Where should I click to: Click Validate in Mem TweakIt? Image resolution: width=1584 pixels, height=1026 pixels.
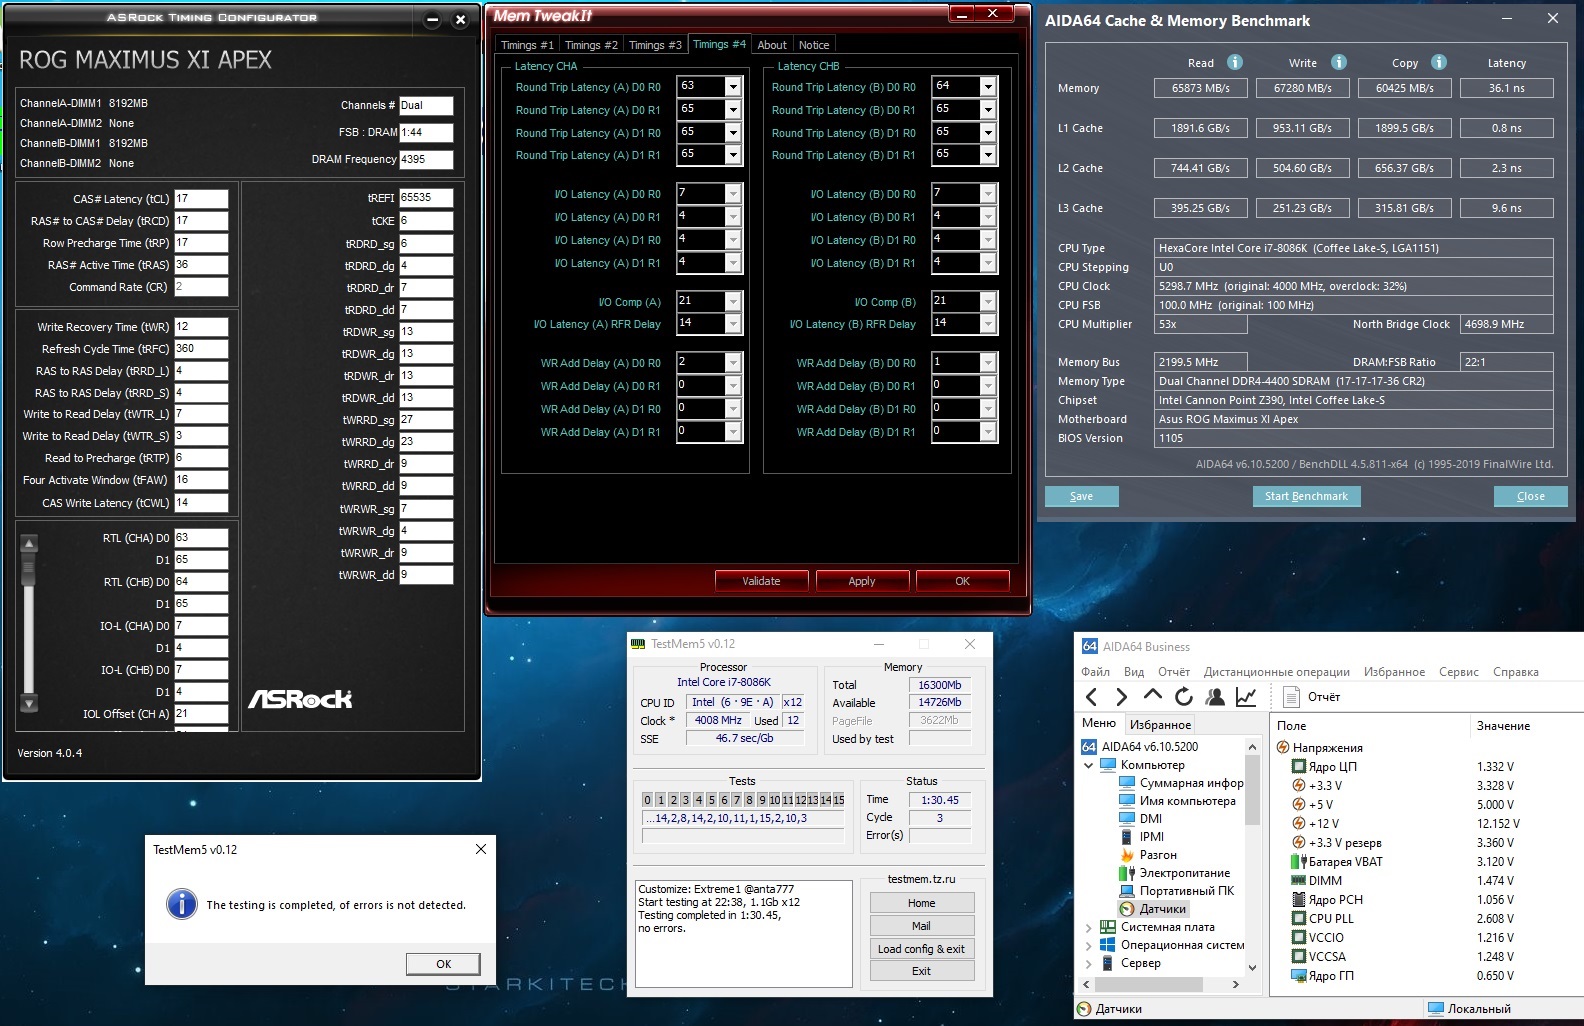click(x=761, y=581)
